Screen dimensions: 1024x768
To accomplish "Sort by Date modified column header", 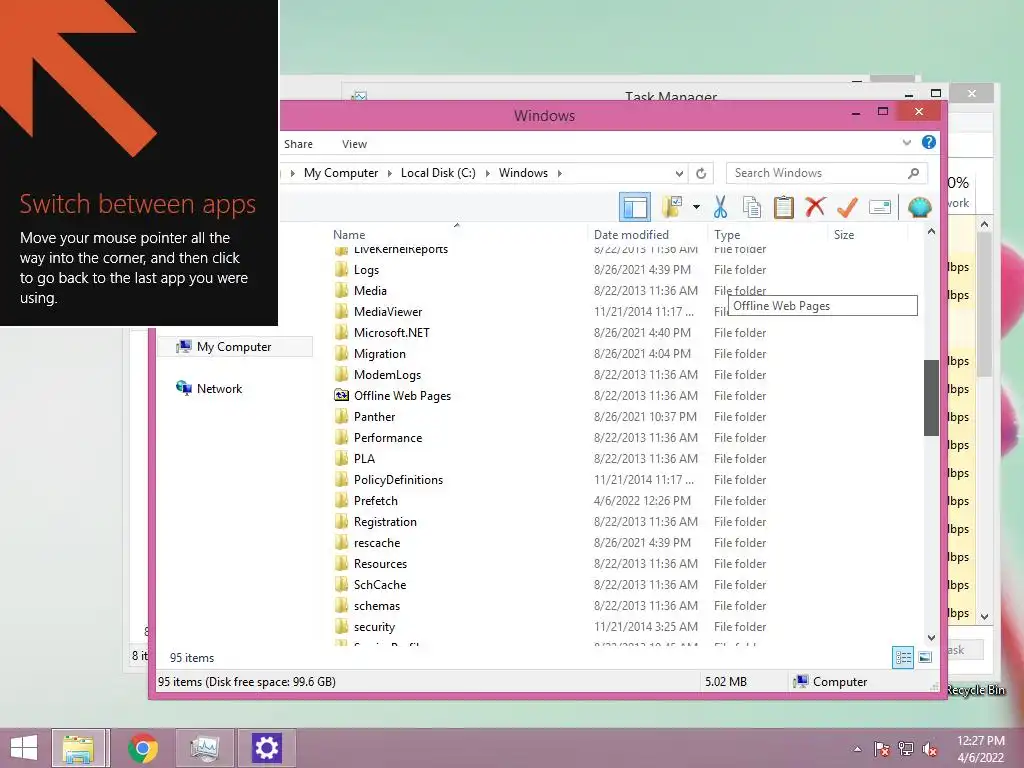I will [x=648, y=234].
